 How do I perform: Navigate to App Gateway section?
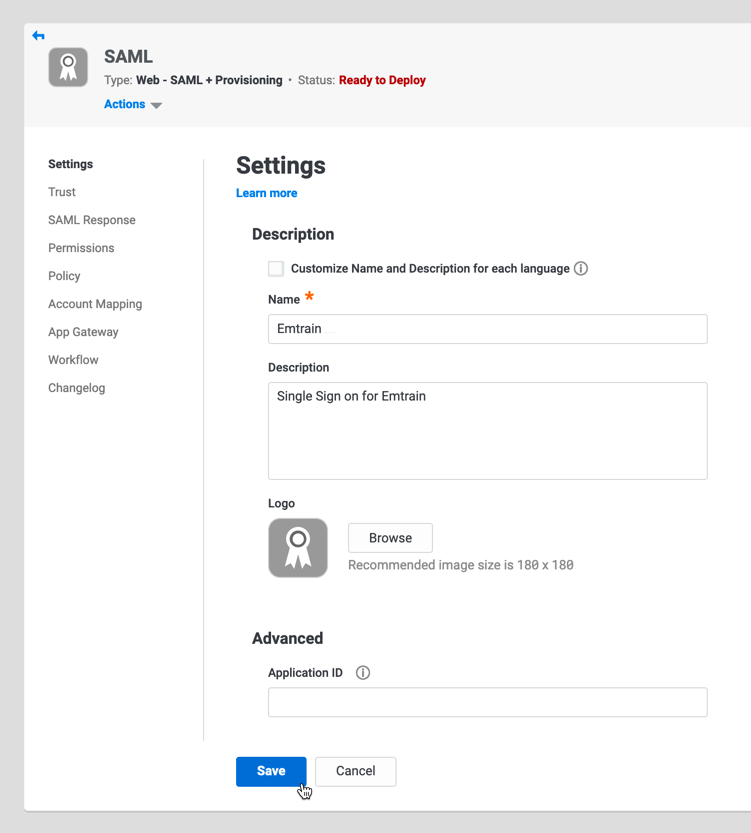click(83, 332)
